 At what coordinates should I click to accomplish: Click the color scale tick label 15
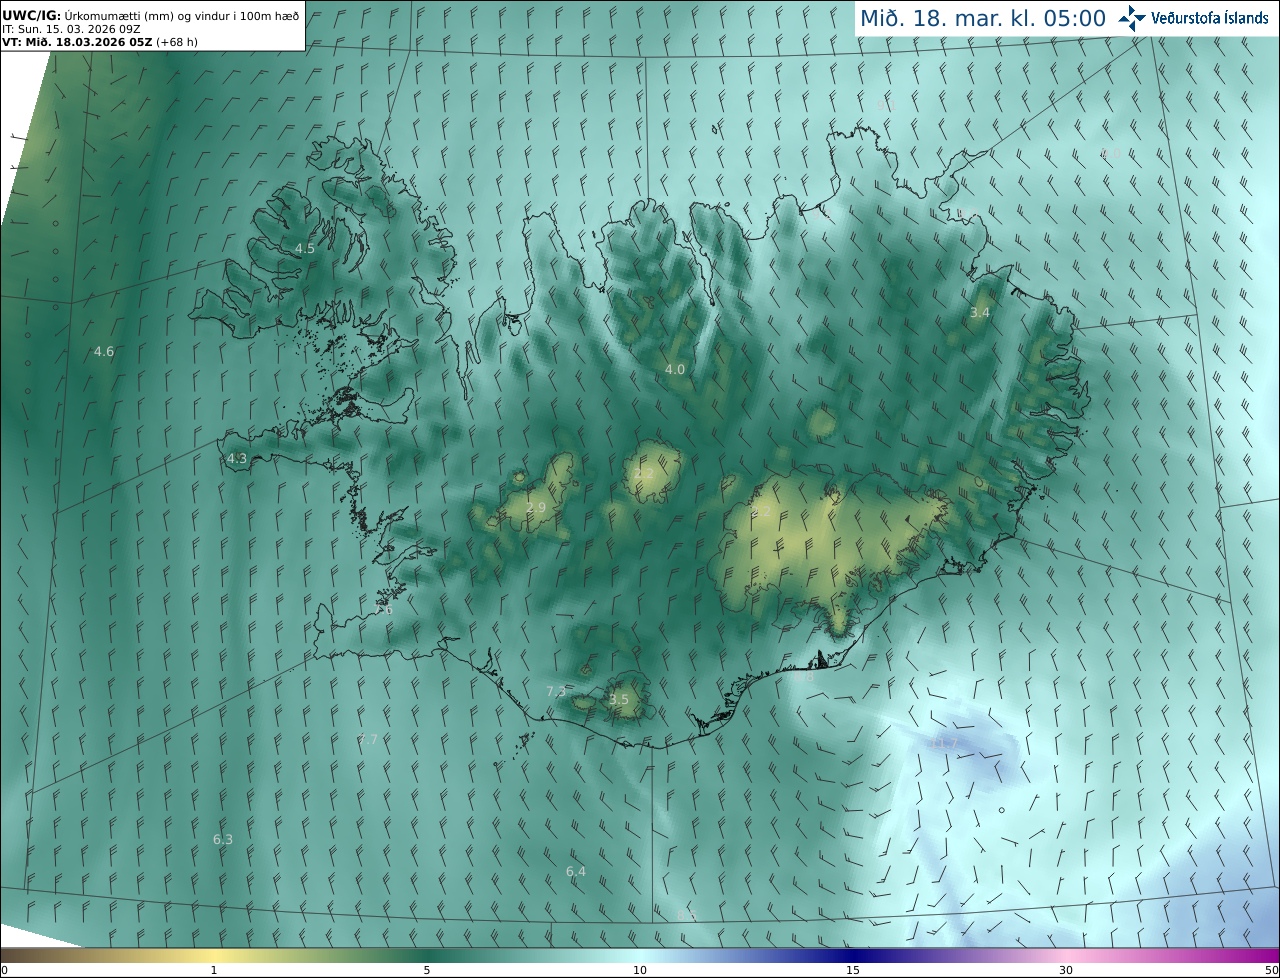click(853, 970)
